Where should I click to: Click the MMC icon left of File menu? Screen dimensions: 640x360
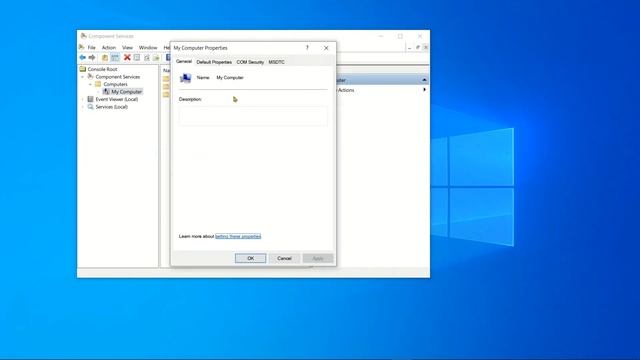82,47
